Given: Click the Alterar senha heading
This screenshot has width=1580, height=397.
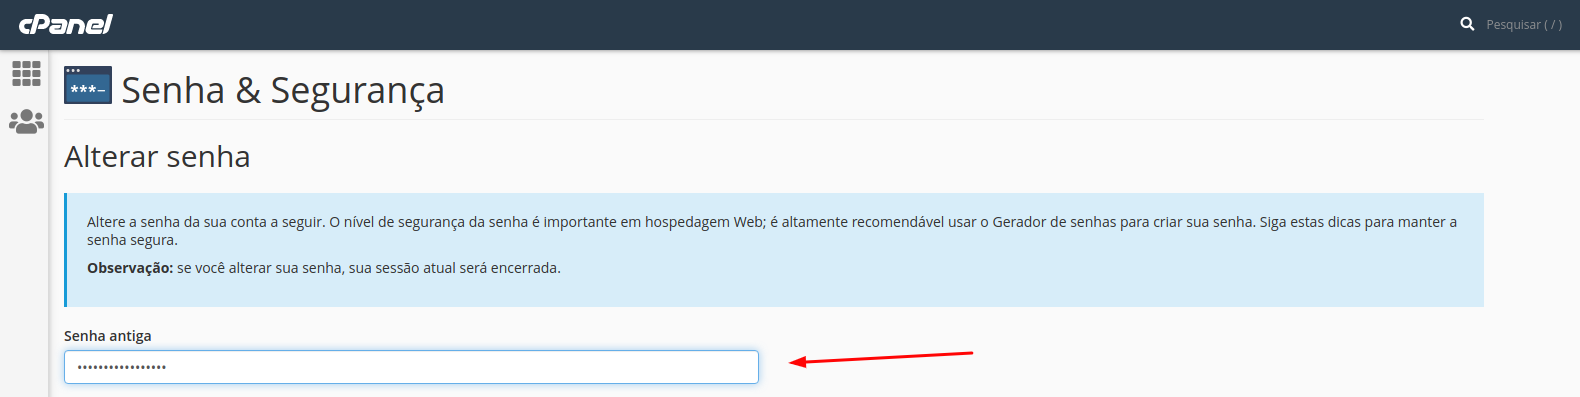Looking at the screenshot, I should [x=157, y=156].
